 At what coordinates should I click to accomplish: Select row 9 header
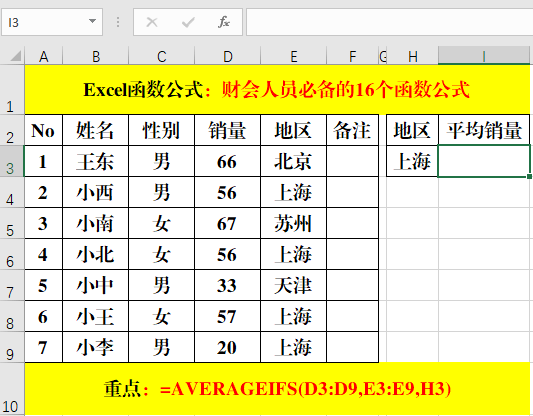12,347
